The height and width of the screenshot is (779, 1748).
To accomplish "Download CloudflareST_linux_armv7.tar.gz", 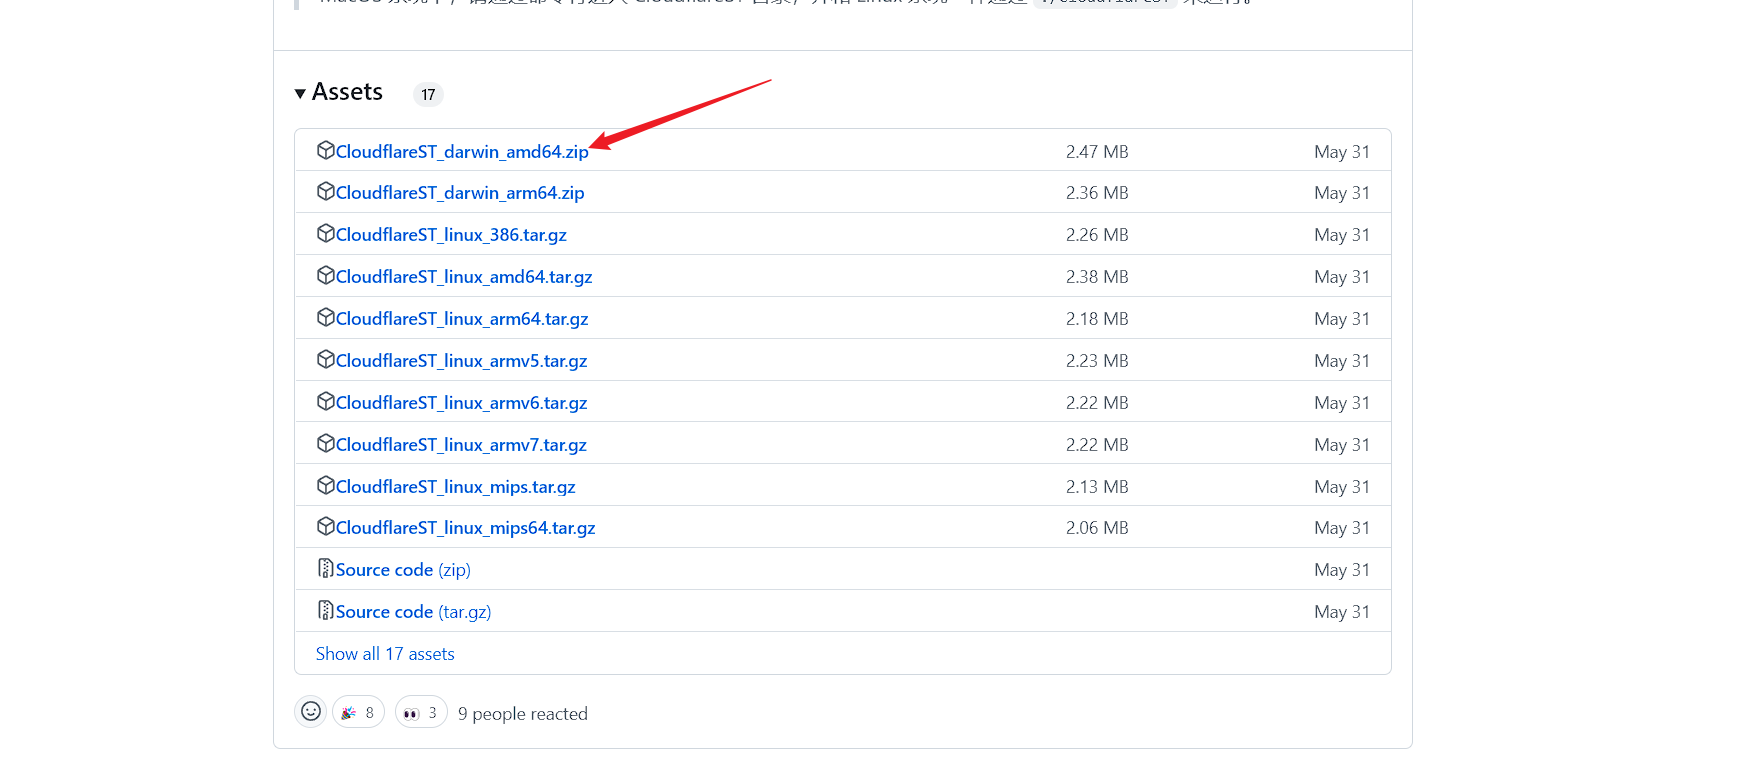I will point(461,445).
